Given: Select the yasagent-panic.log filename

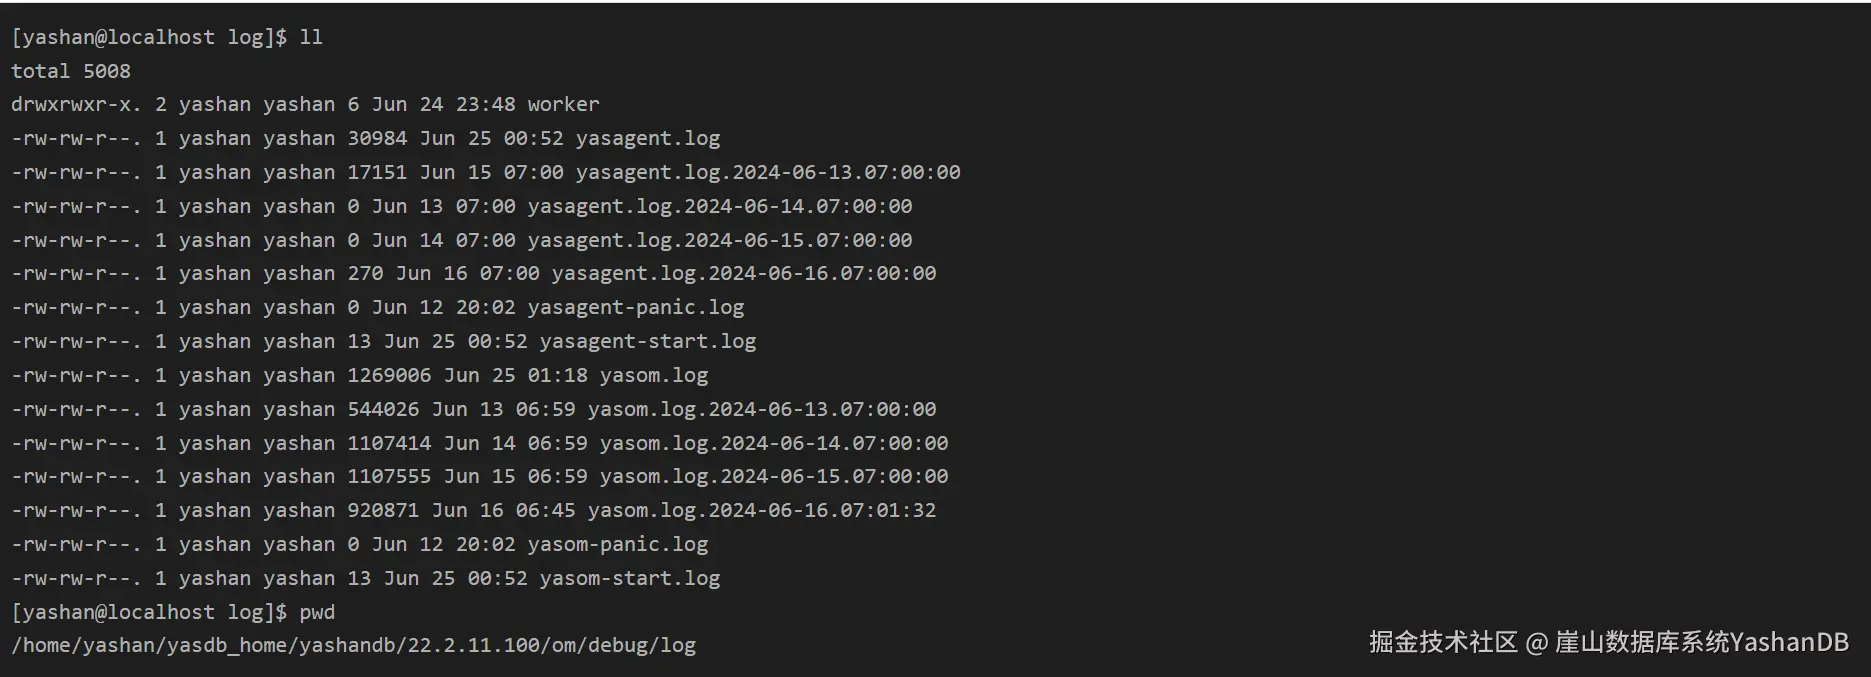Looking at the screenshot, I should 636,307.
